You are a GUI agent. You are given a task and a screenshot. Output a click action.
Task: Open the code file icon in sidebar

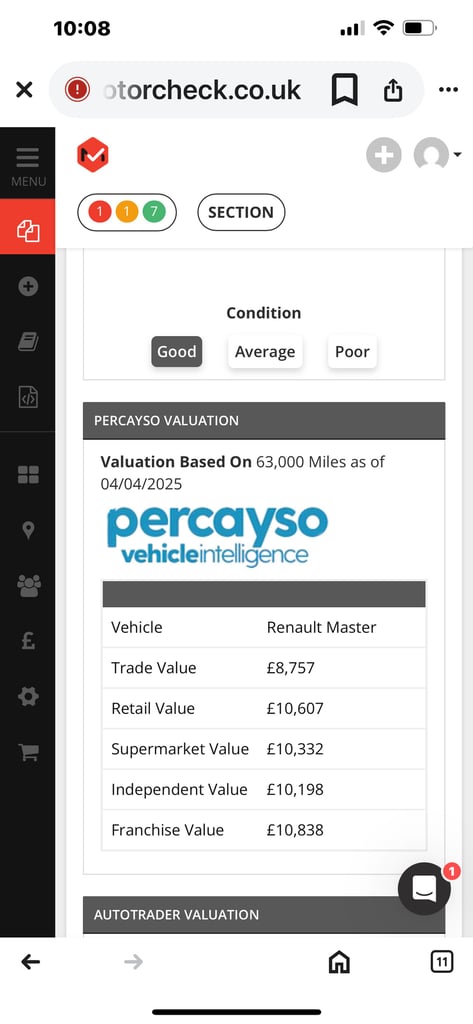(28, 397)
